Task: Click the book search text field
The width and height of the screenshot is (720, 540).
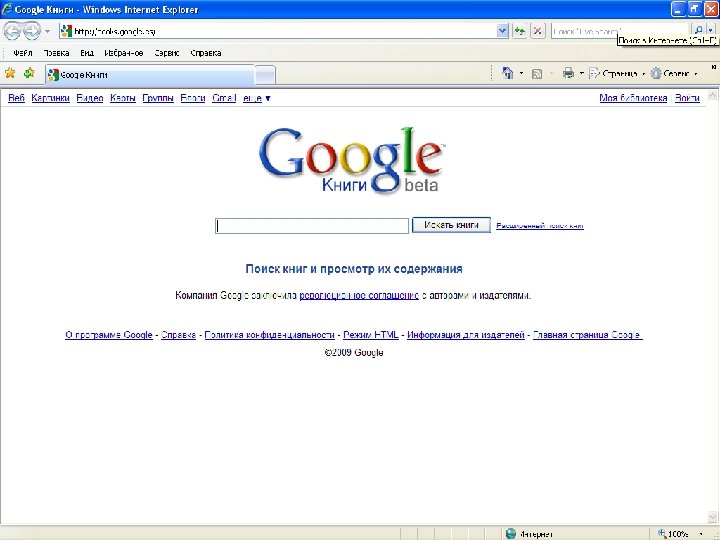Action: [x=312, y=226]
